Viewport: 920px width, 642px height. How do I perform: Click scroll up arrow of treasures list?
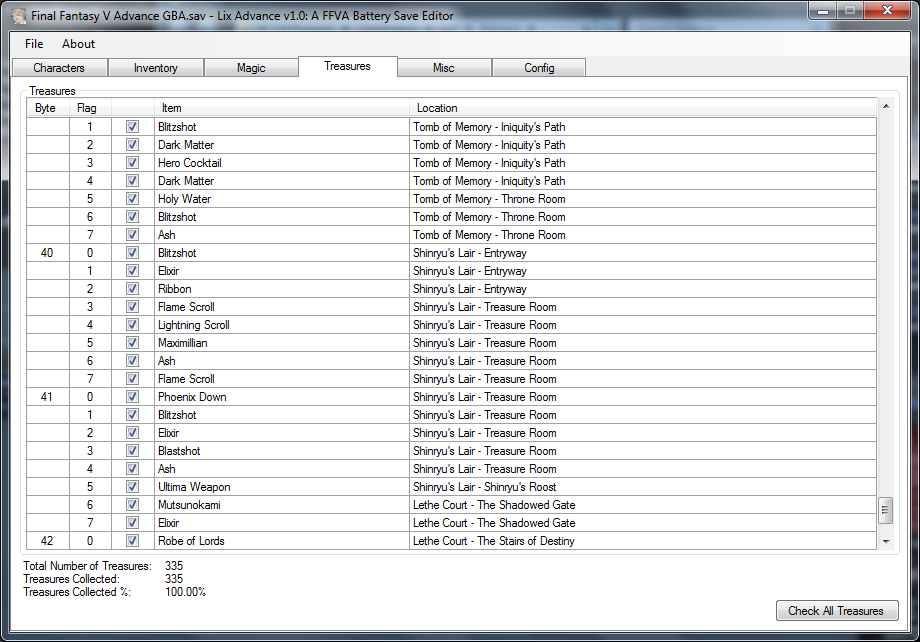(x=886, y=106)
